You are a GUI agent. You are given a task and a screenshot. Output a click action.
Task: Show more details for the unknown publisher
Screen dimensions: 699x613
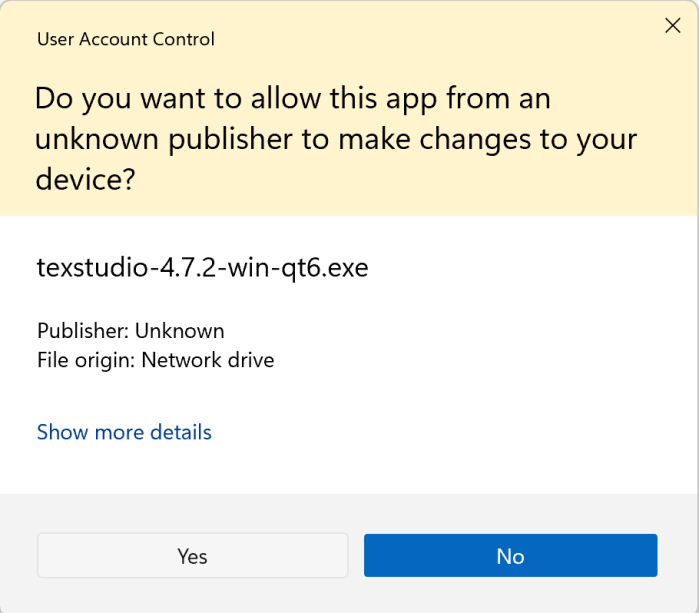[x=124, y=432]
